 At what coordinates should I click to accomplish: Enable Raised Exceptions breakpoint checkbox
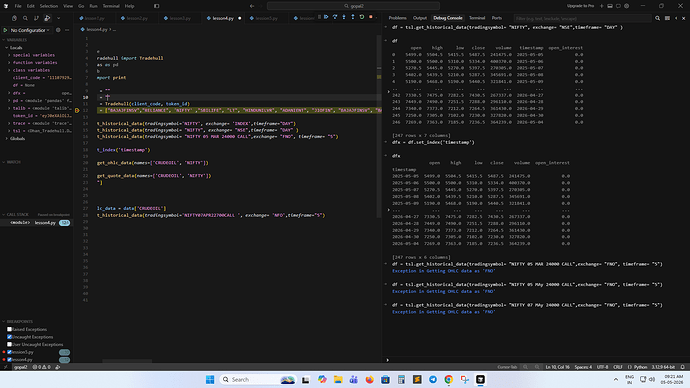click(x=9, y=329)
